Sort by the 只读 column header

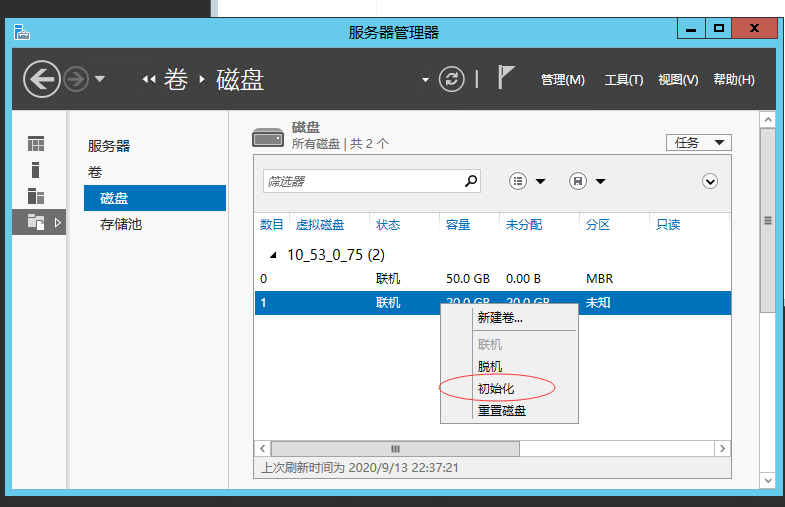pos(668,225)
